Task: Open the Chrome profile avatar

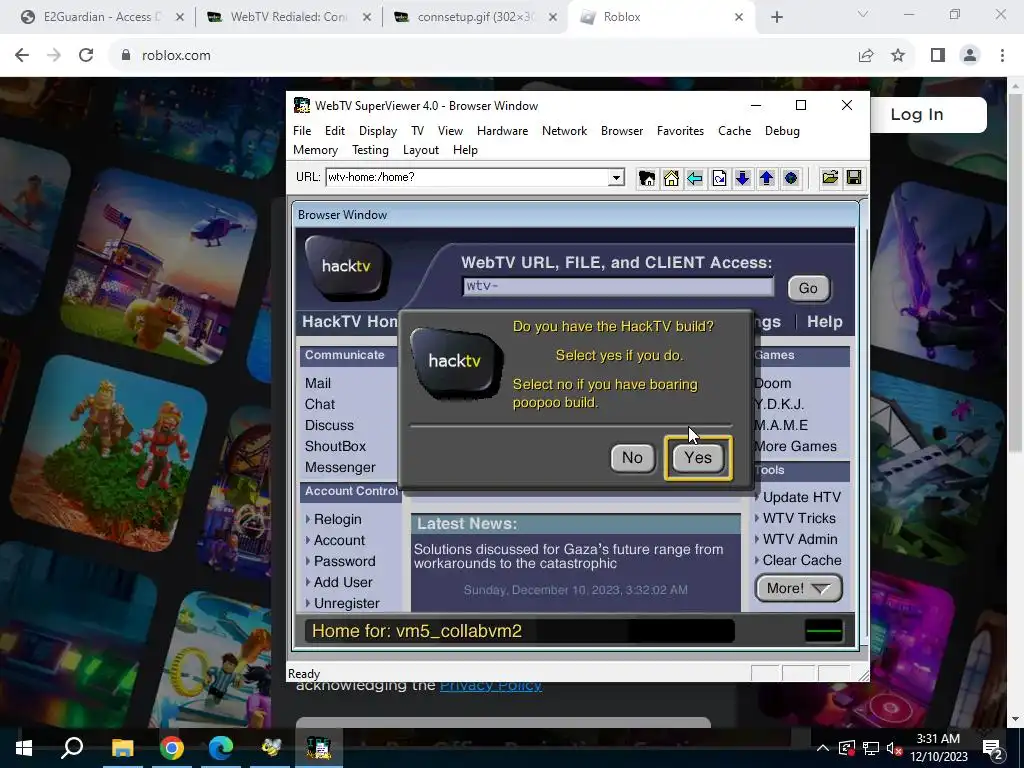Action: point(970,56)
